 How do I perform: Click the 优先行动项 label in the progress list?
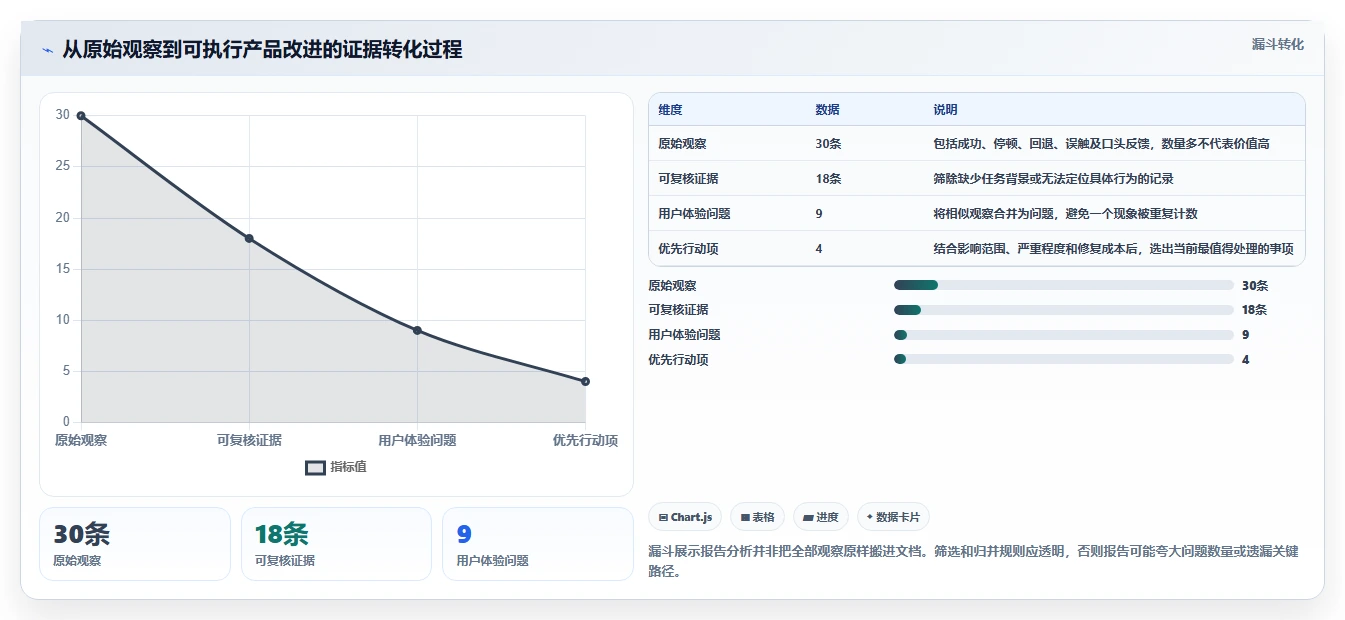click(x=678, y=360)
